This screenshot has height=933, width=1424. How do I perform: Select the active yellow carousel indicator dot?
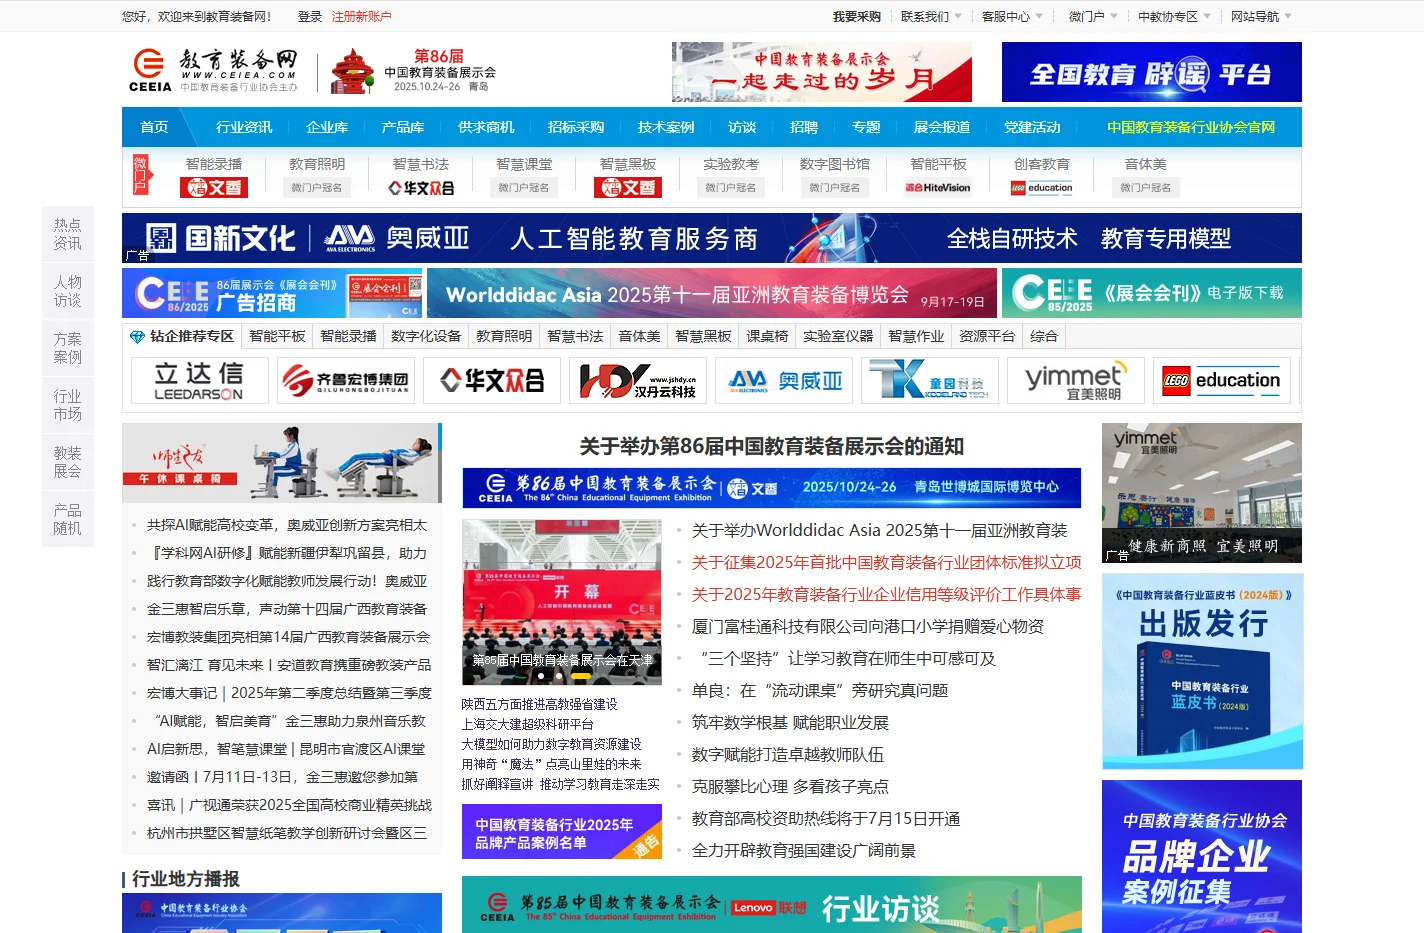click(580, 676)
